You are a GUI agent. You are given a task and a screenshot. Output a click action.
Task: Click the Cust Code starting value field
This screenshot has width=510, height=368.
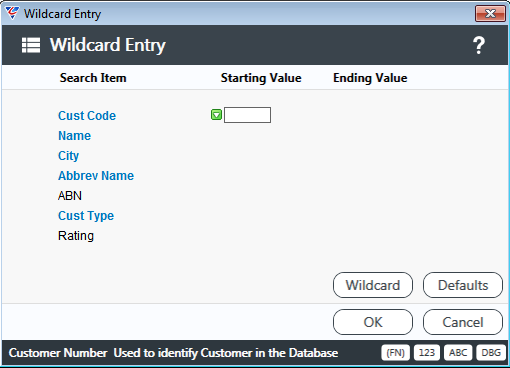[x=247, y=115]
